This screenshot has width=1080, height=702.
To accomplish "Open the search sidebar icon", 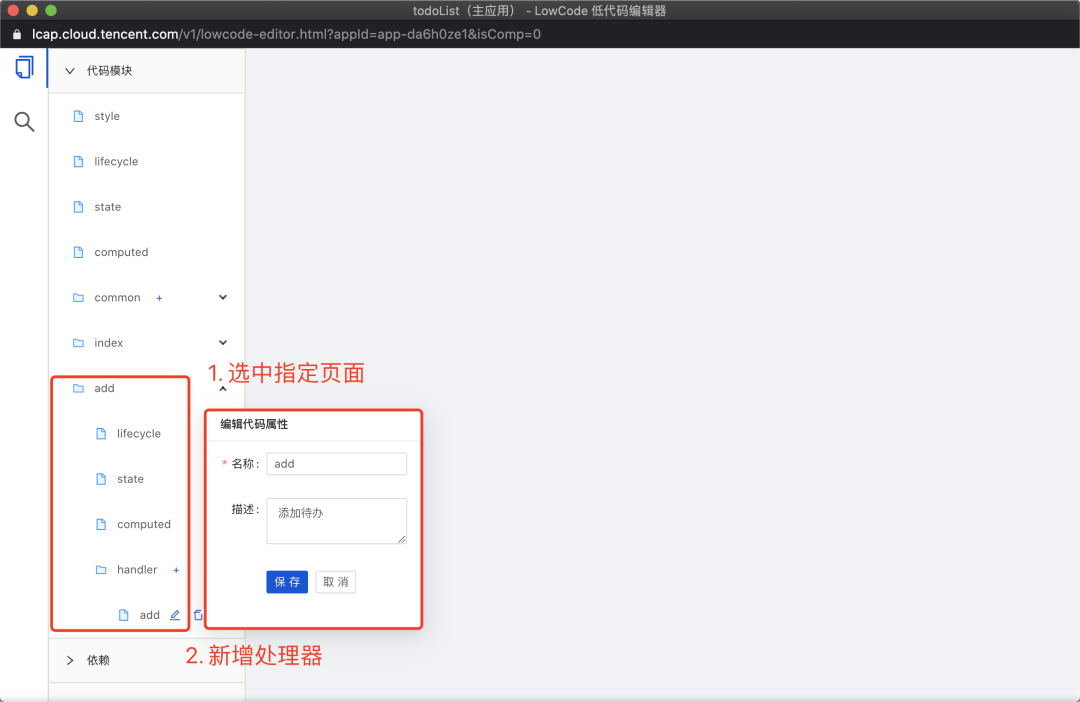I will 24,122.
